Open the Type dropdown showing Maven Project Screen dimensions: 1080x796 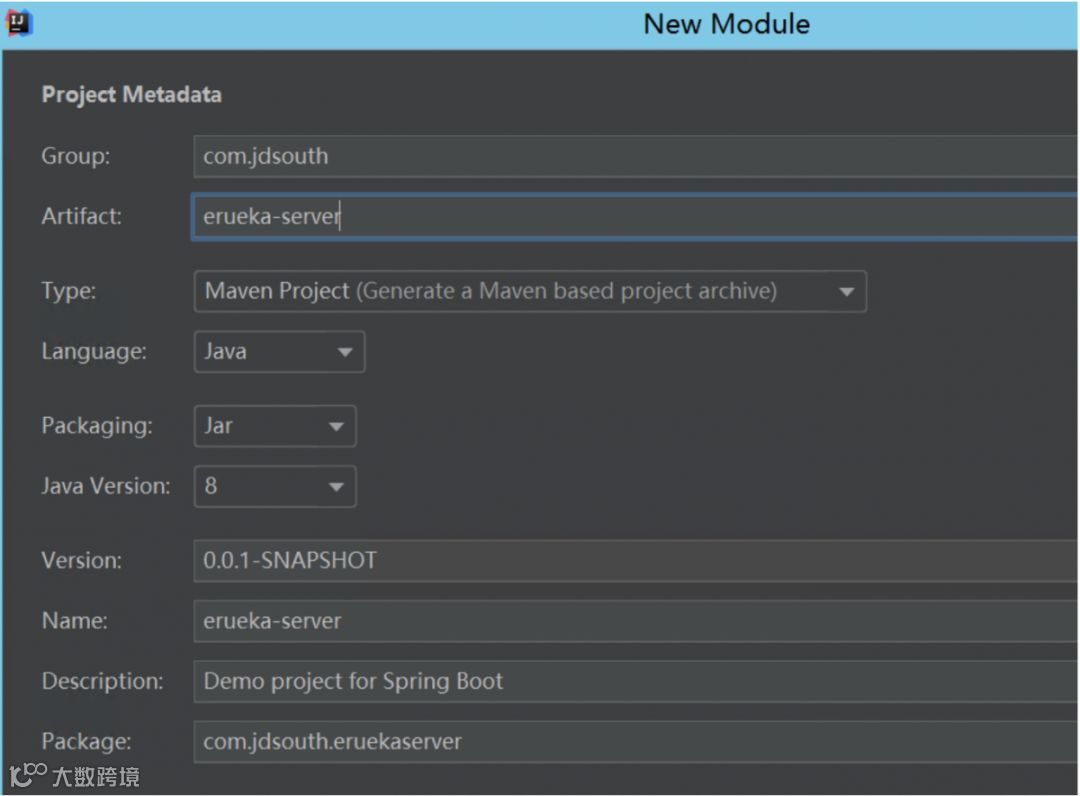pyautogui.click(x=529, y=291)
